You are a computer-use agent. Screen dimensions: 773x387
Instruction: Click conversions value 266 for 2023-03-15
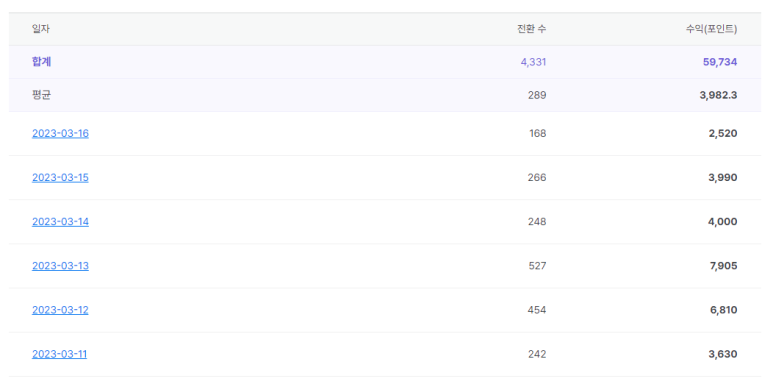click(537, 177)
